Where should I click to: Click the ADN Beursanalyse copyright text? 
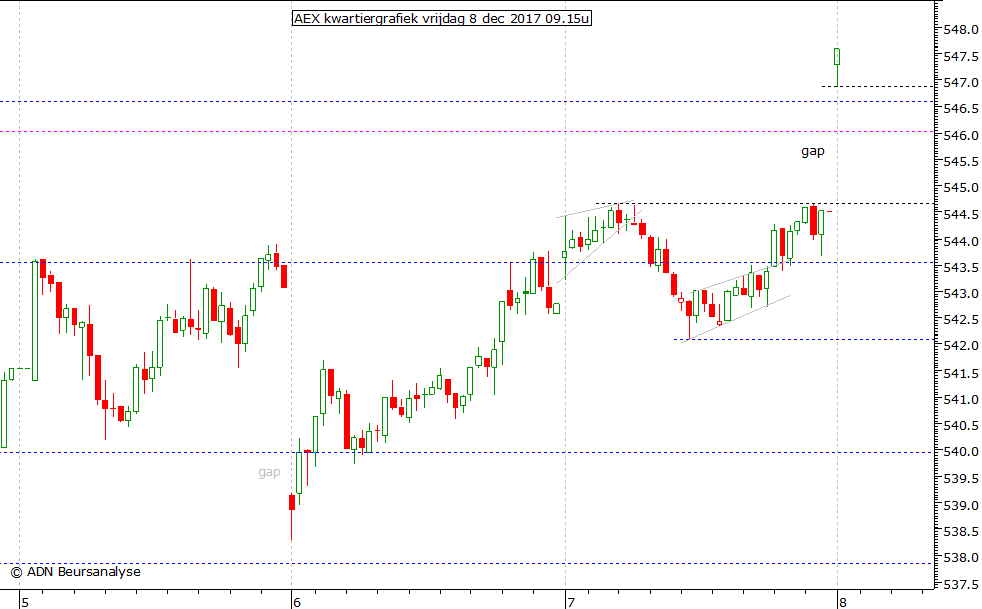click(x=76, y=571)
